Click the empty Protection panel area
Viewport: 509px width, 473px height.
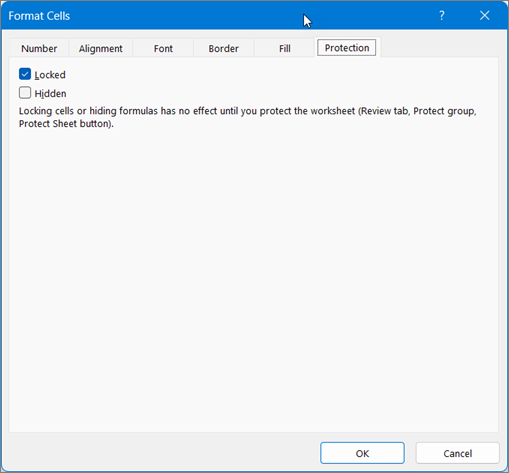[x=253, y=280]
